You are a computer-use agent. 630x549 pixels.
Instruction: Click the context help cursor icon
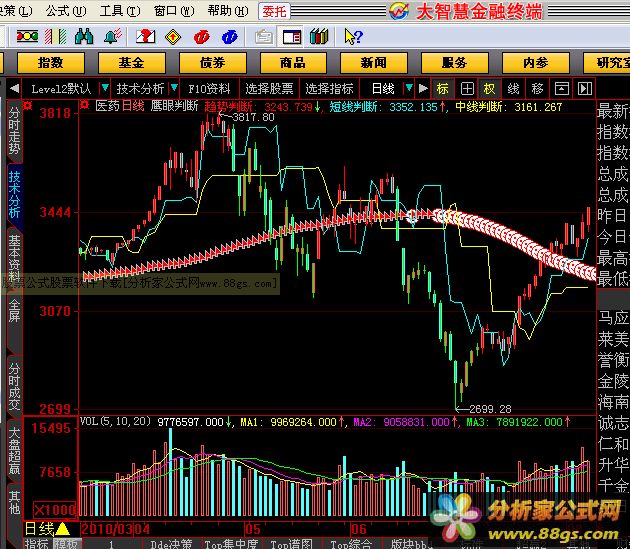point(354,37)
